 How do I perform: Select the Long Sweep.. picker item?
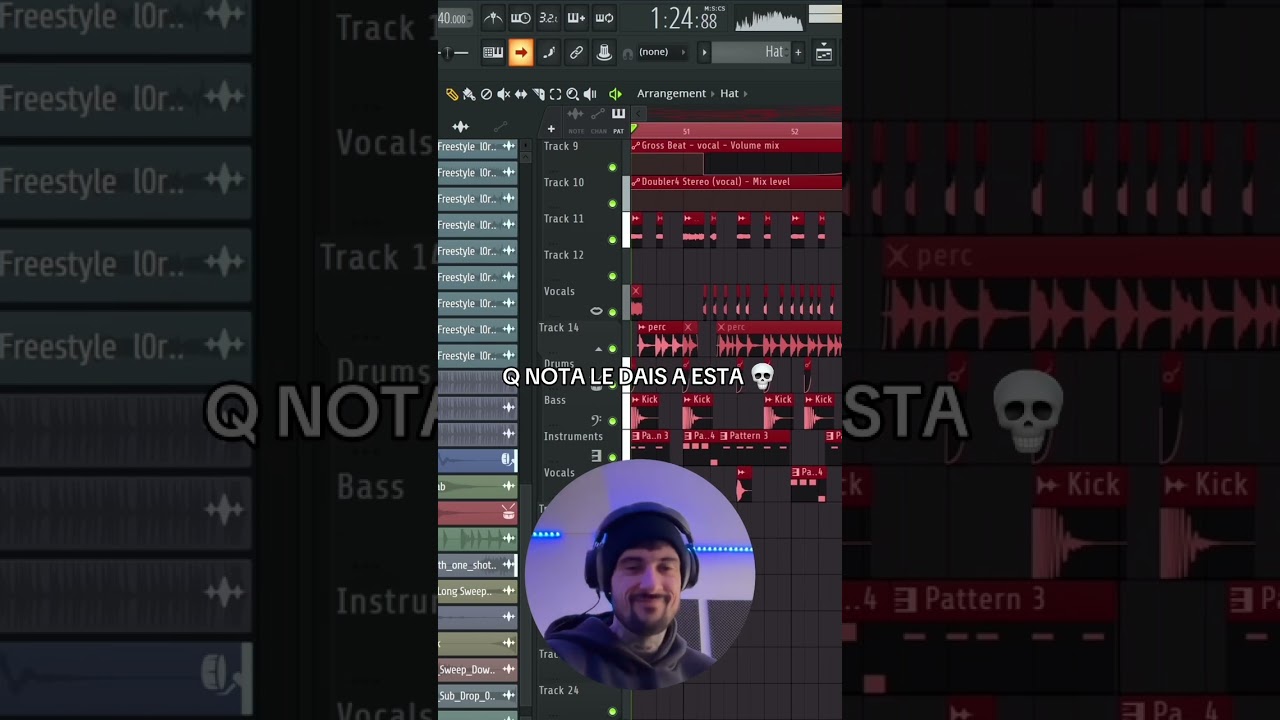click(477, 591)
